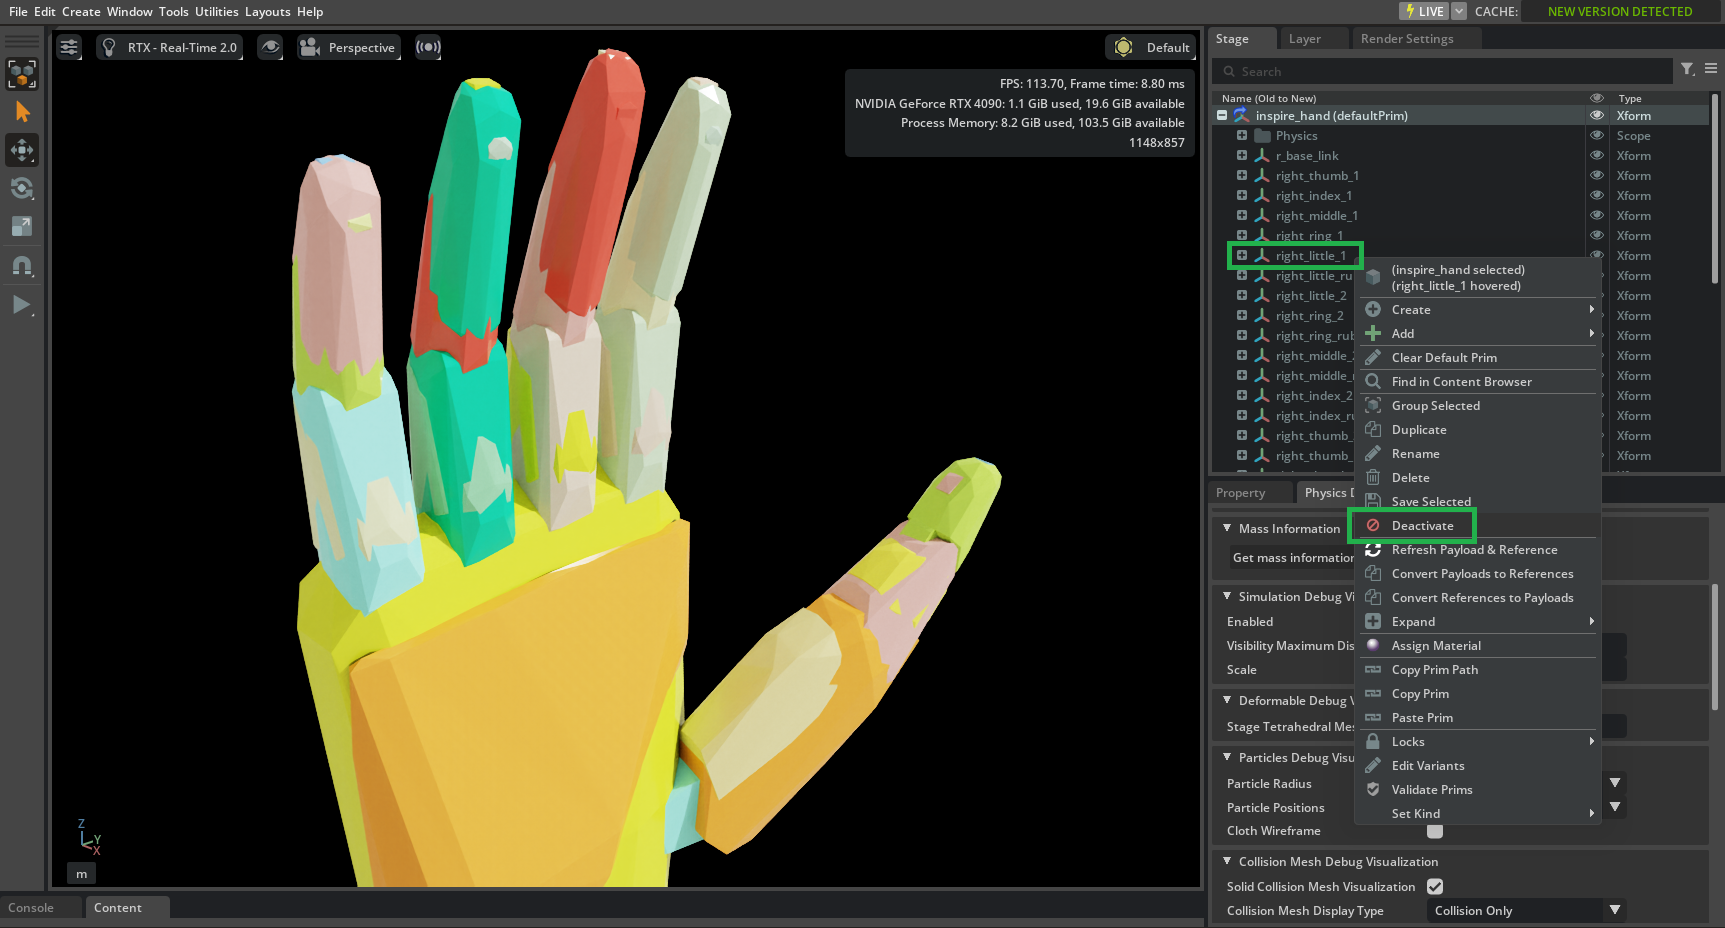Viewport: 1725px width, 928px height.
Task: Switch to the Move tool
Action: 22,150
